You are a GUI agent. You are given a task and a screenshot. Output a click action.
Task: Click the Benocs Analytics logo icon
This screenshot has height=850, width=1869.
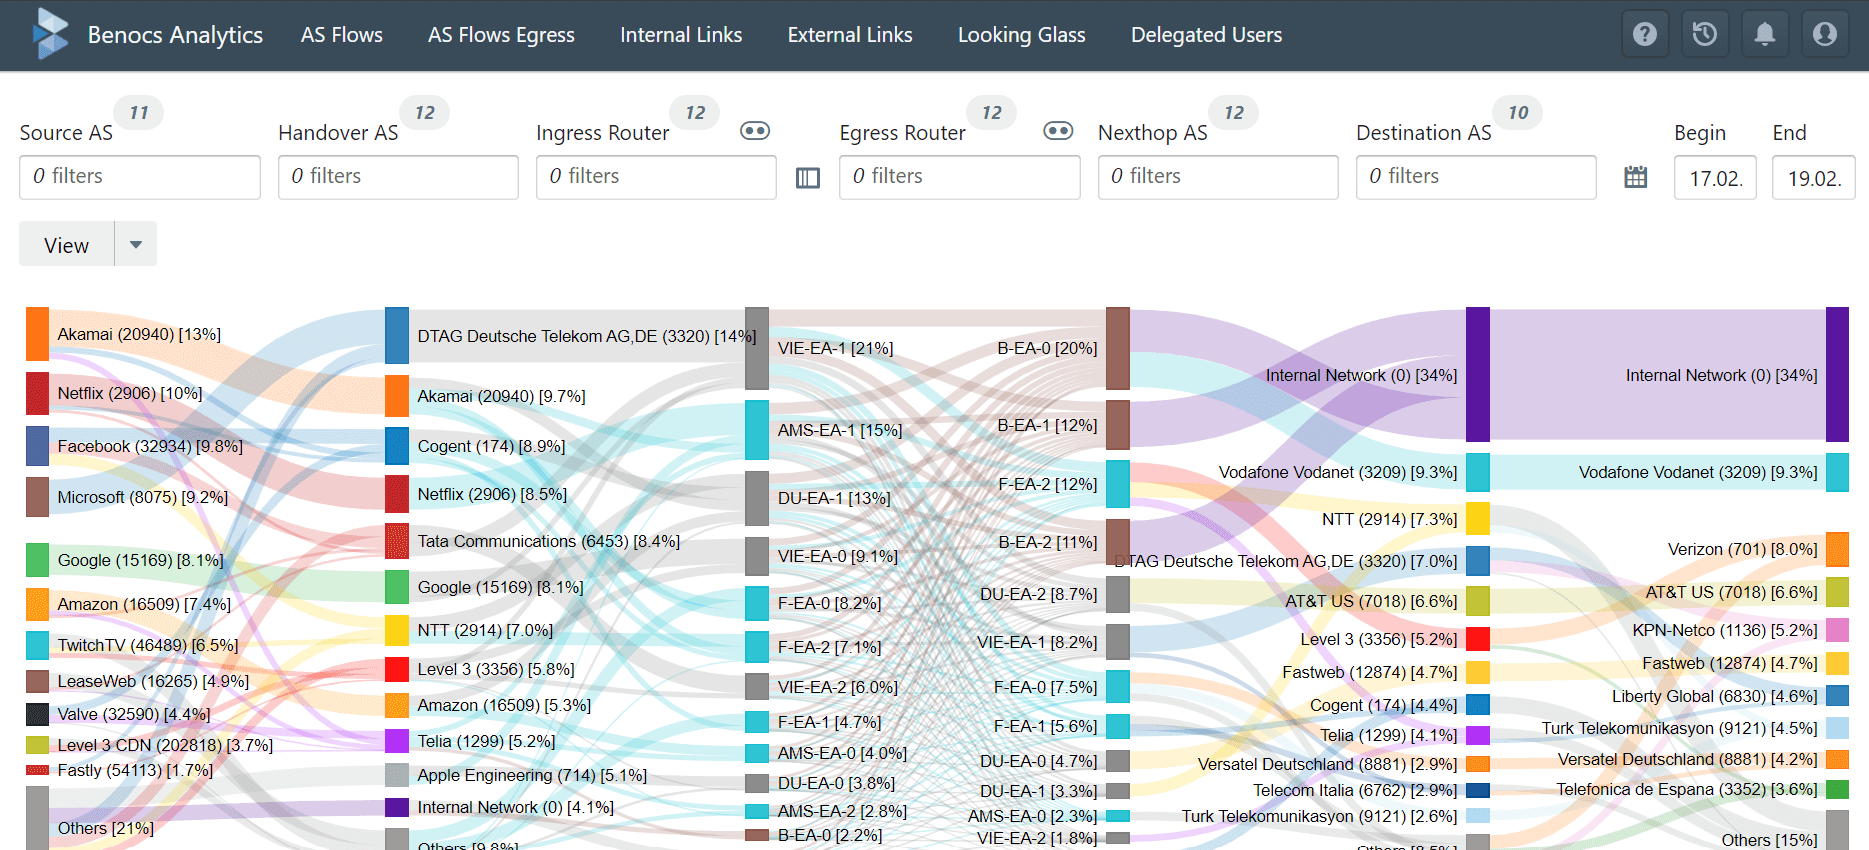click(x=50, y=34)
